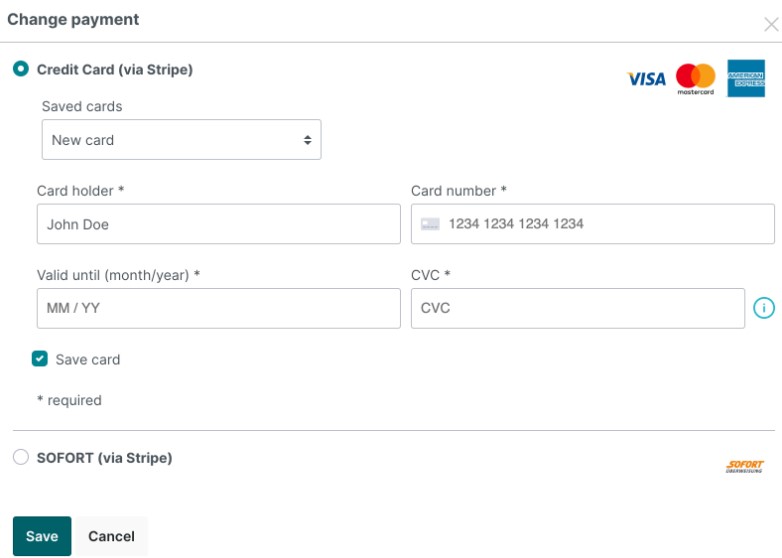
Task: Close the Change payment dialog
Action: pyautogui.click(x=772, y=26)
